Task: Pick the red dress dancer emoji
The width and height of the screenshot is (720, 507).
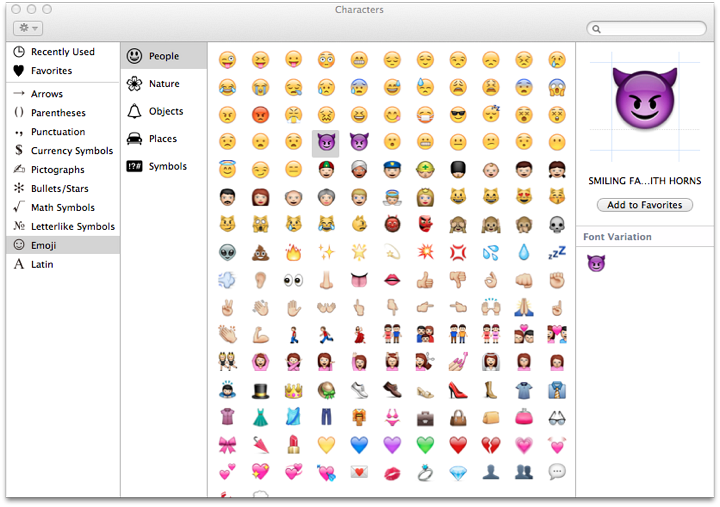Action: [x=359, y=335]
